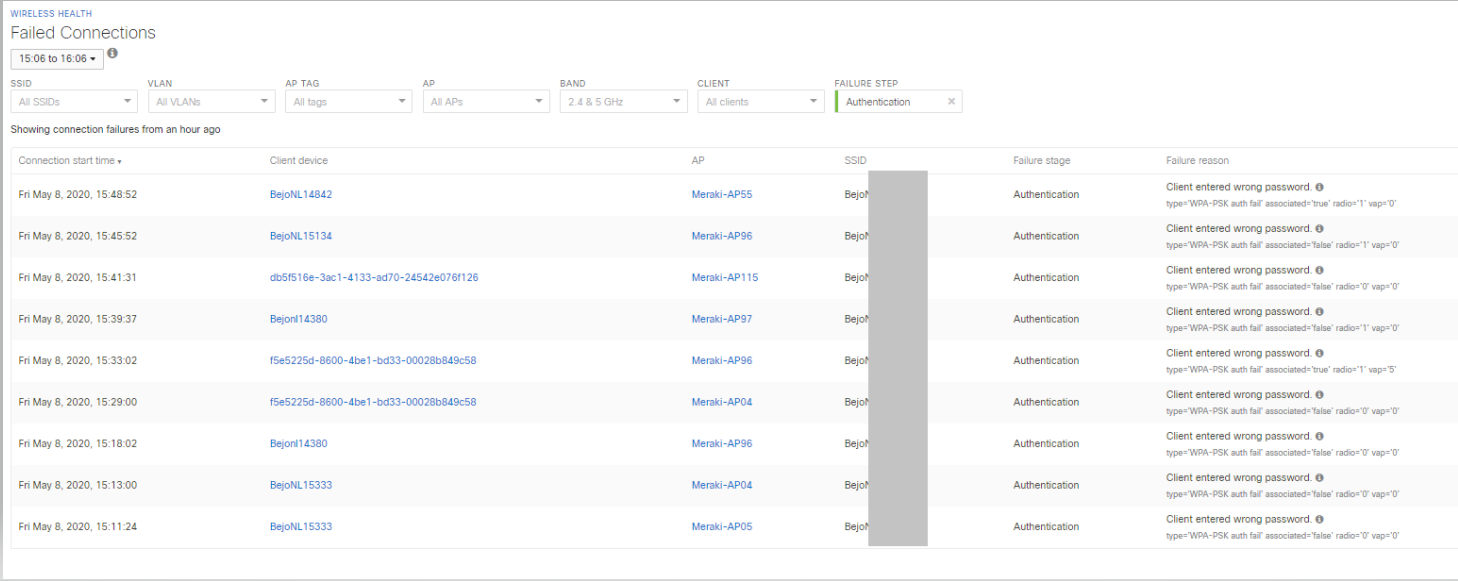Open the All VLANs dropdown
This screenshot has width=1458, height=581.
coord(211,101)
